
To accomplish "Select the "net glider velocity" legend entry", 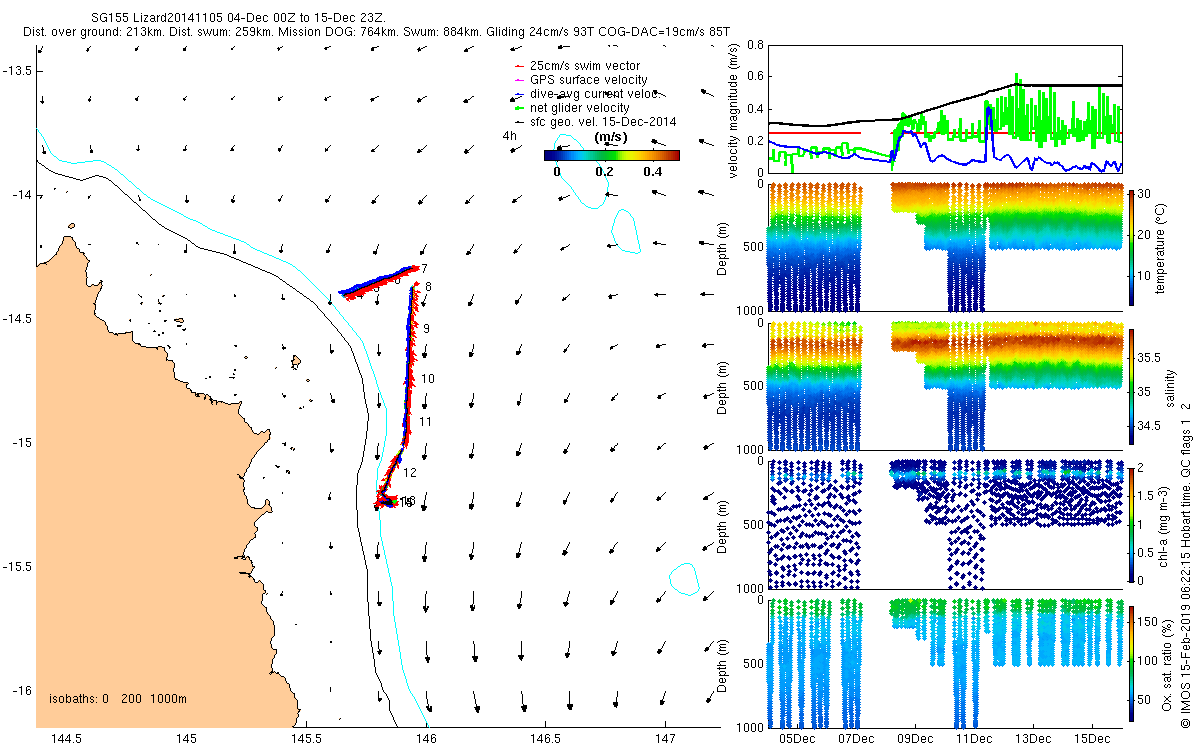I will tap(579, 108).
